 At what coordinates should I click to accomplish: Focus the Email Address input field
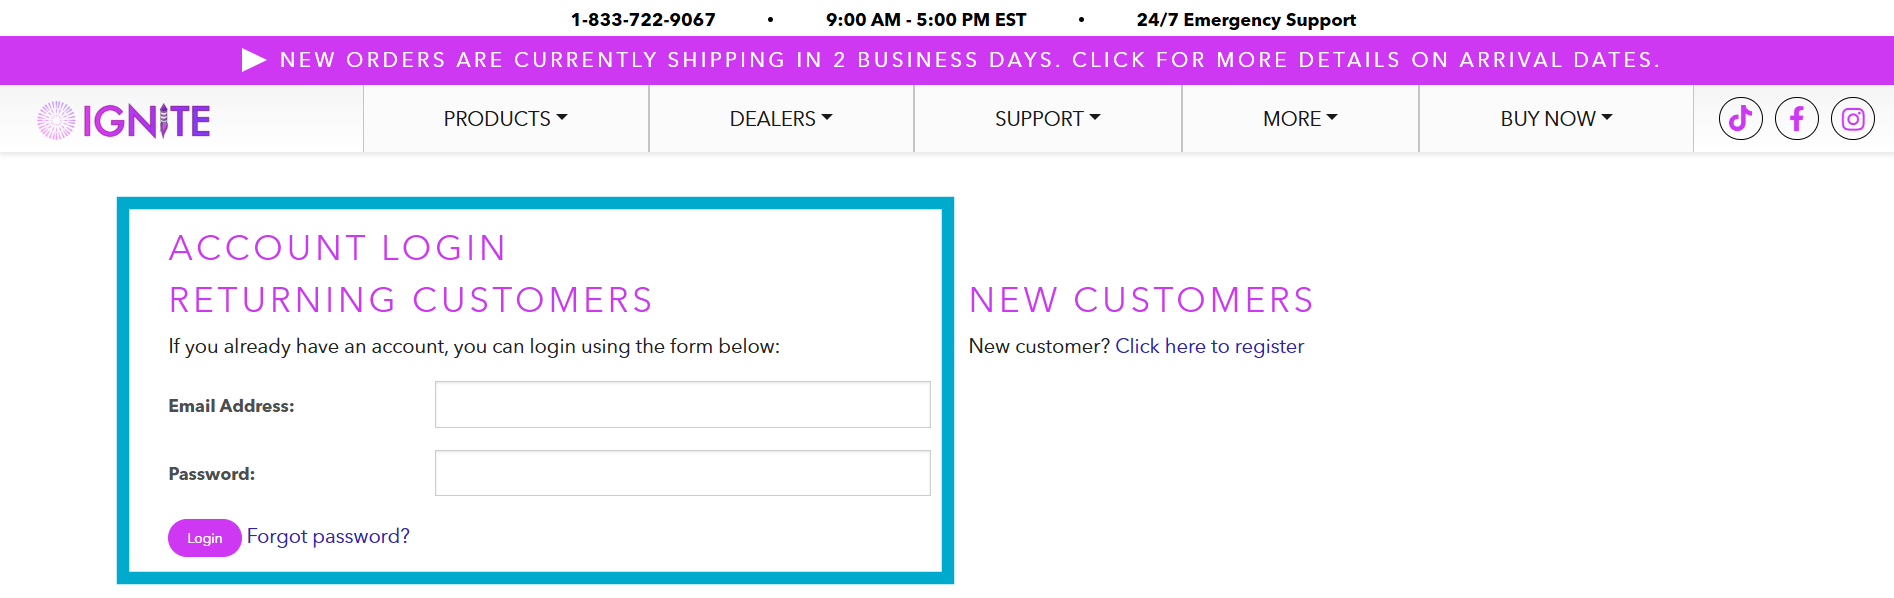click(682, 405)
